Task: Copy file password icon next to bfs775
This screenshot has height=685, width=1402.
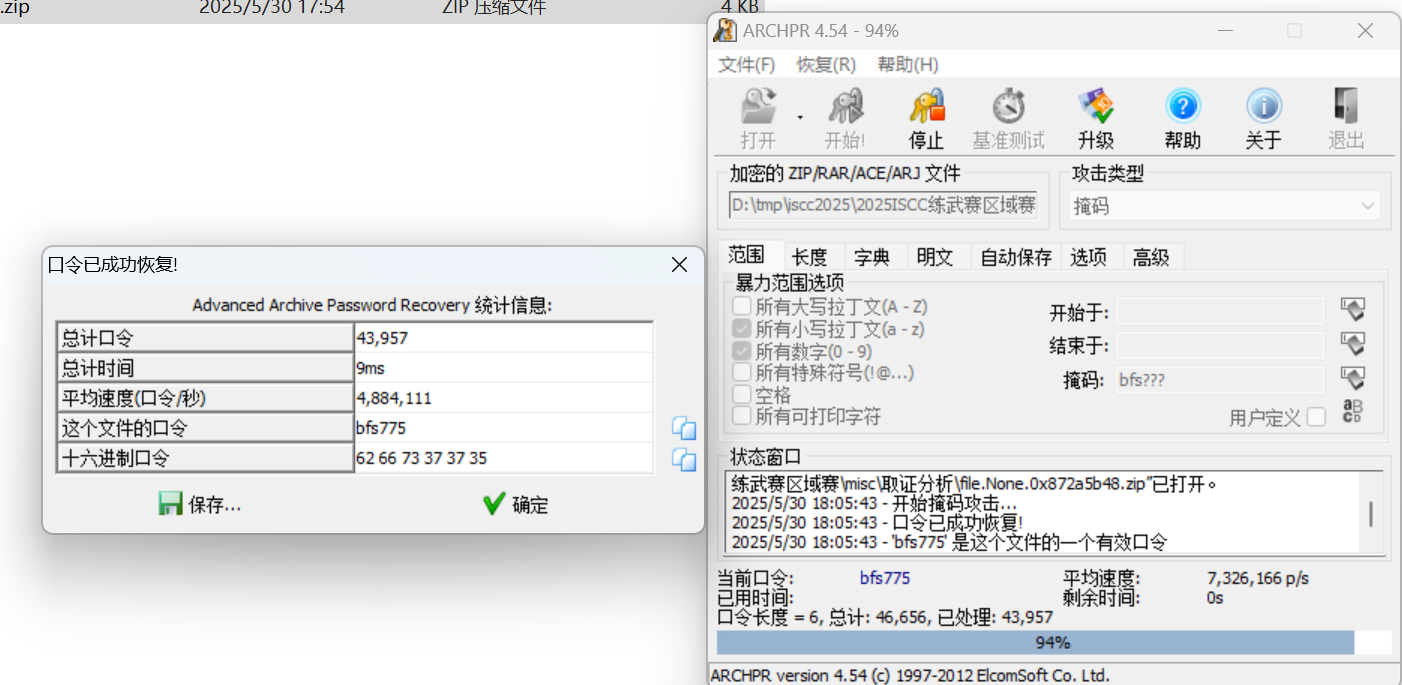Action: [x=684, y=429]
